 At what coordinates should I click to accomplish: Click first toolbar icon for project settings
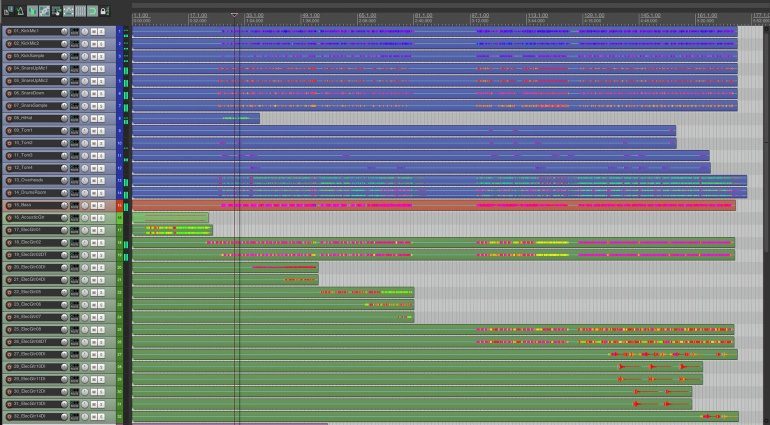(8, 11)
